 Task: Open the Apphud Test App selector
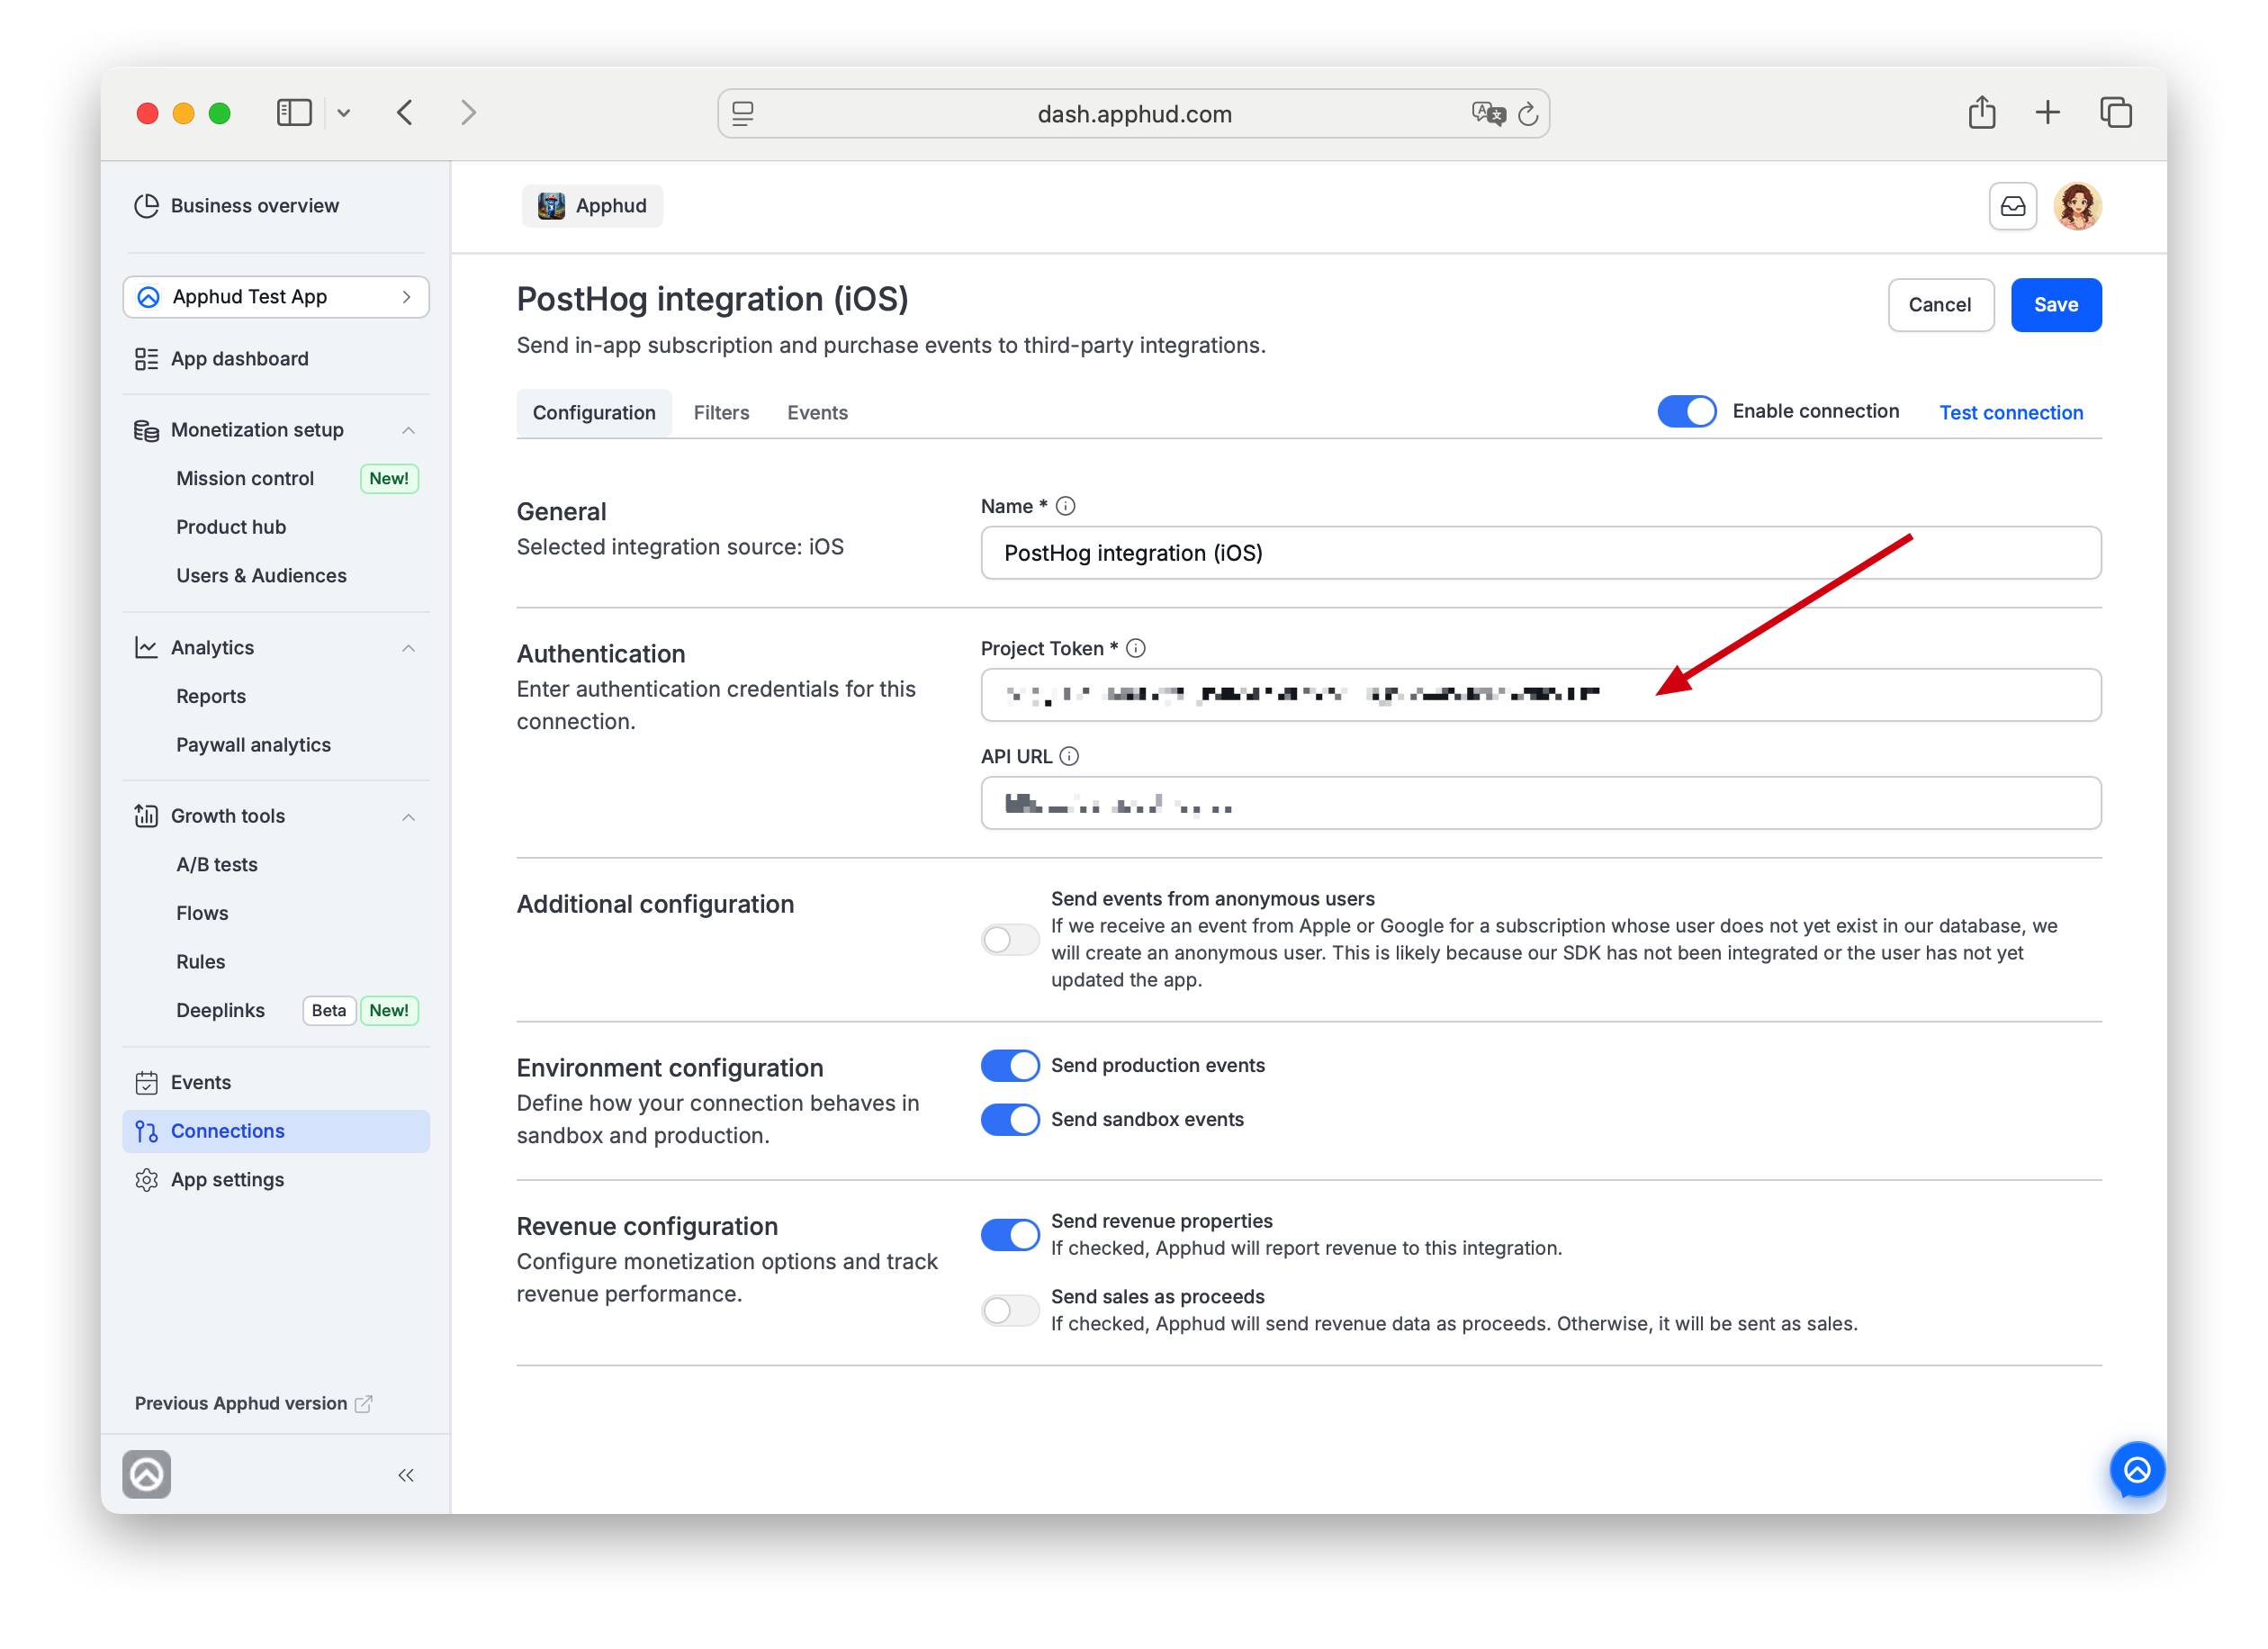tap(276, 297)
